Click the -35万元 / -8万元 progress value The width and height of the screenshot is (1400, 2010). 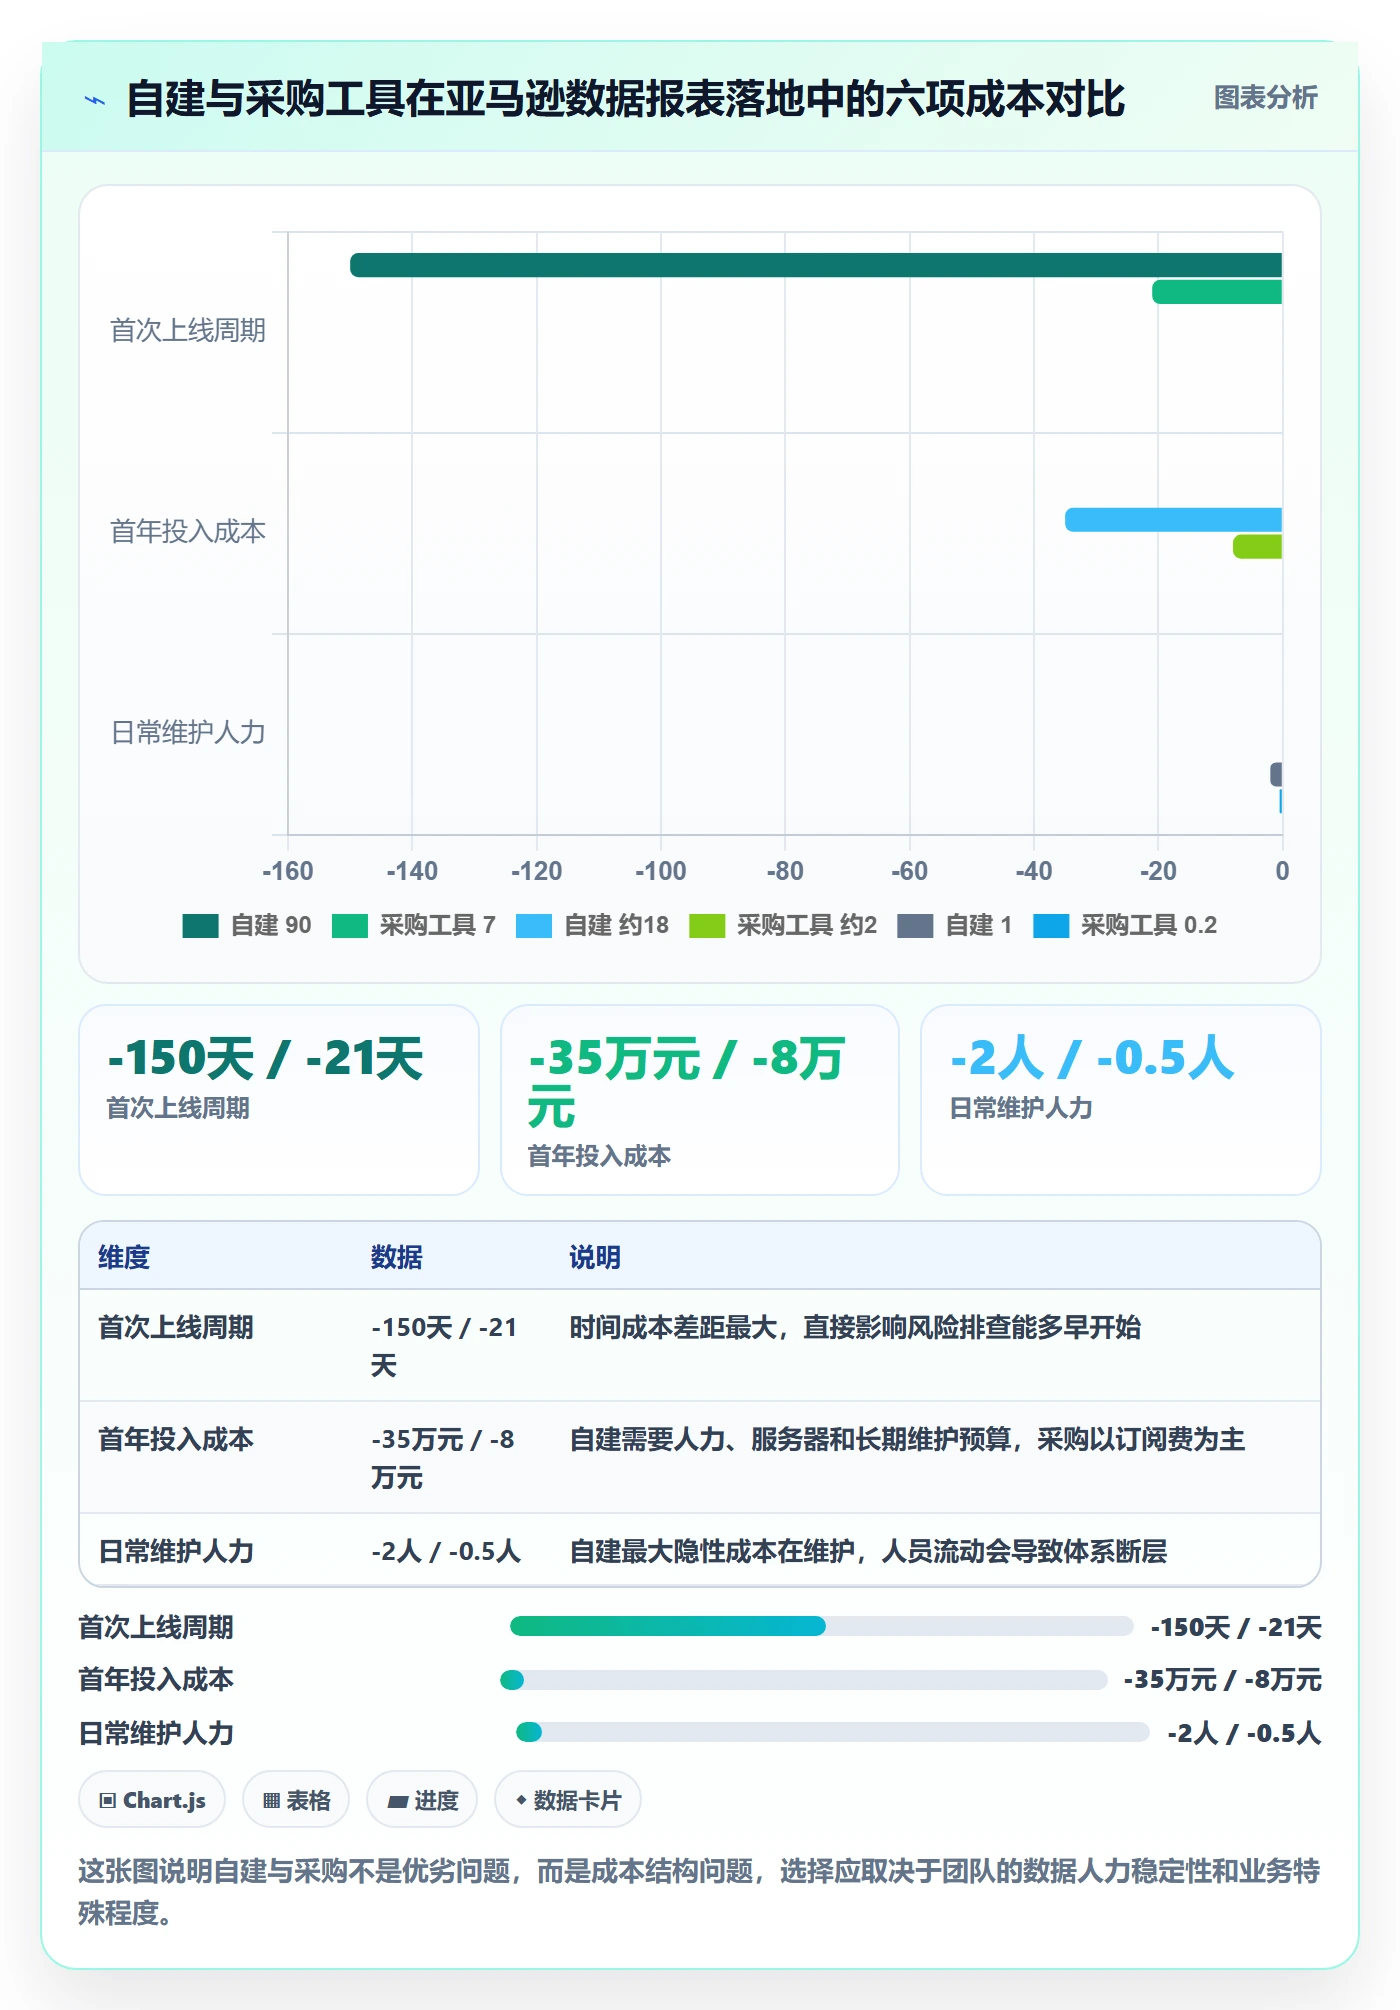(x=1222, y=1680)
